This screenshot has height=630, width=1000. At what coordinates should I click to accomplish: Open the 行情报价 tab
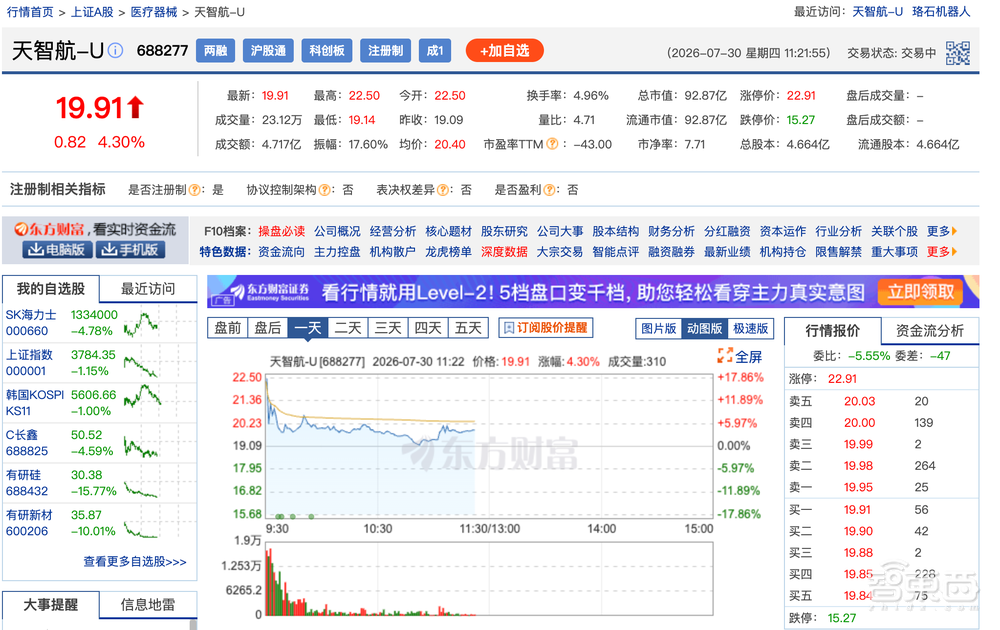point(832,330)
